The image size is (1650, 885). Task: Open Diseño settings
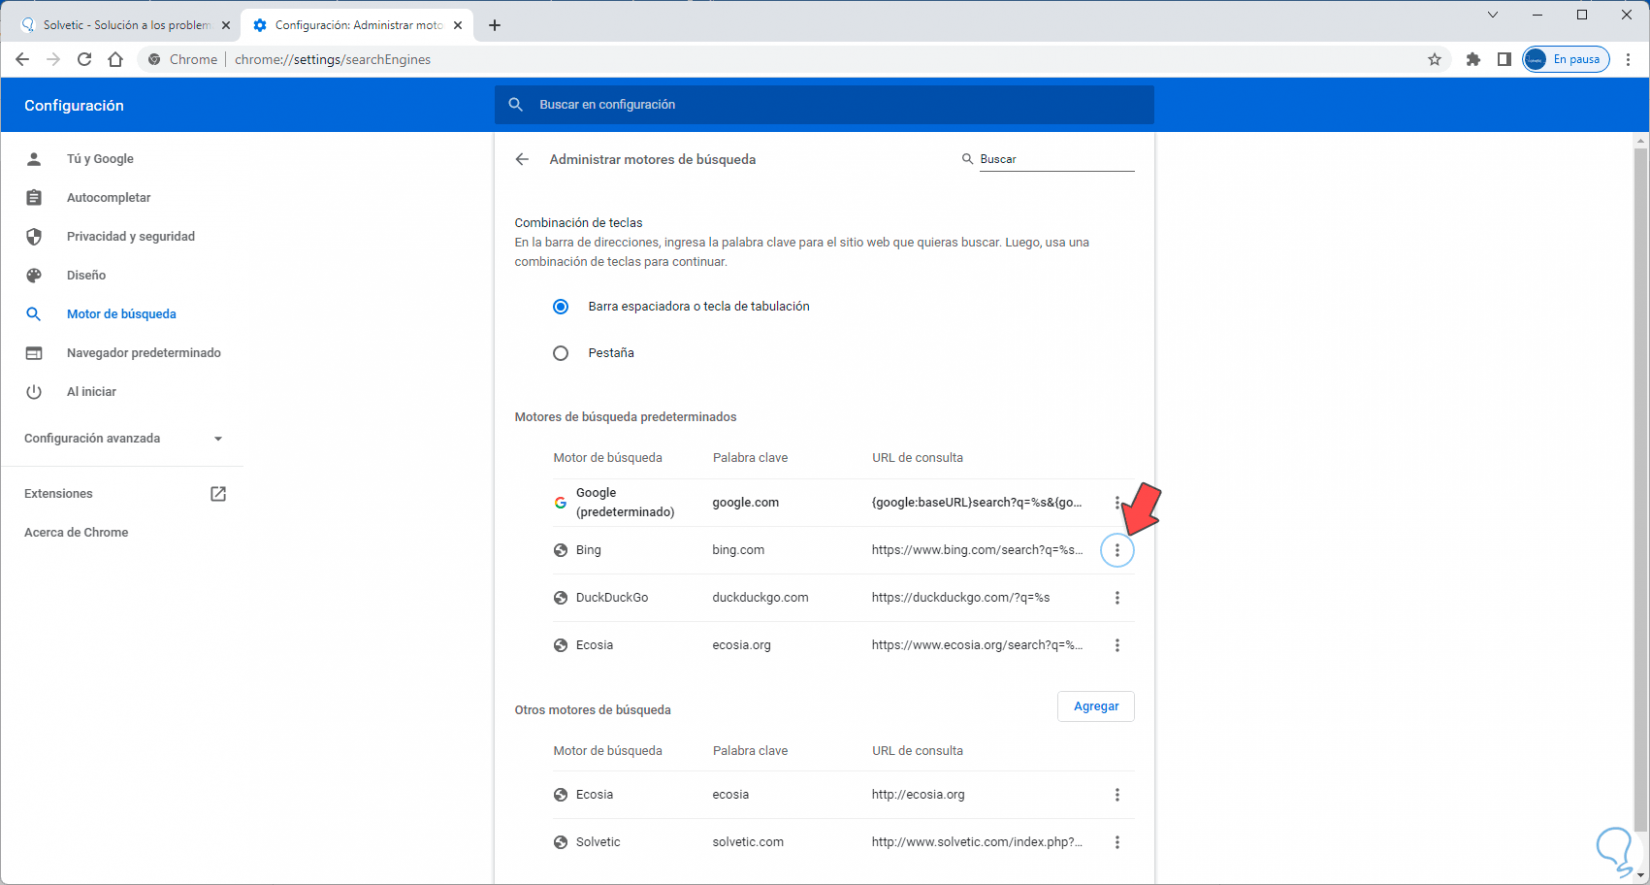pyautogui.click(x=86, y=275)
